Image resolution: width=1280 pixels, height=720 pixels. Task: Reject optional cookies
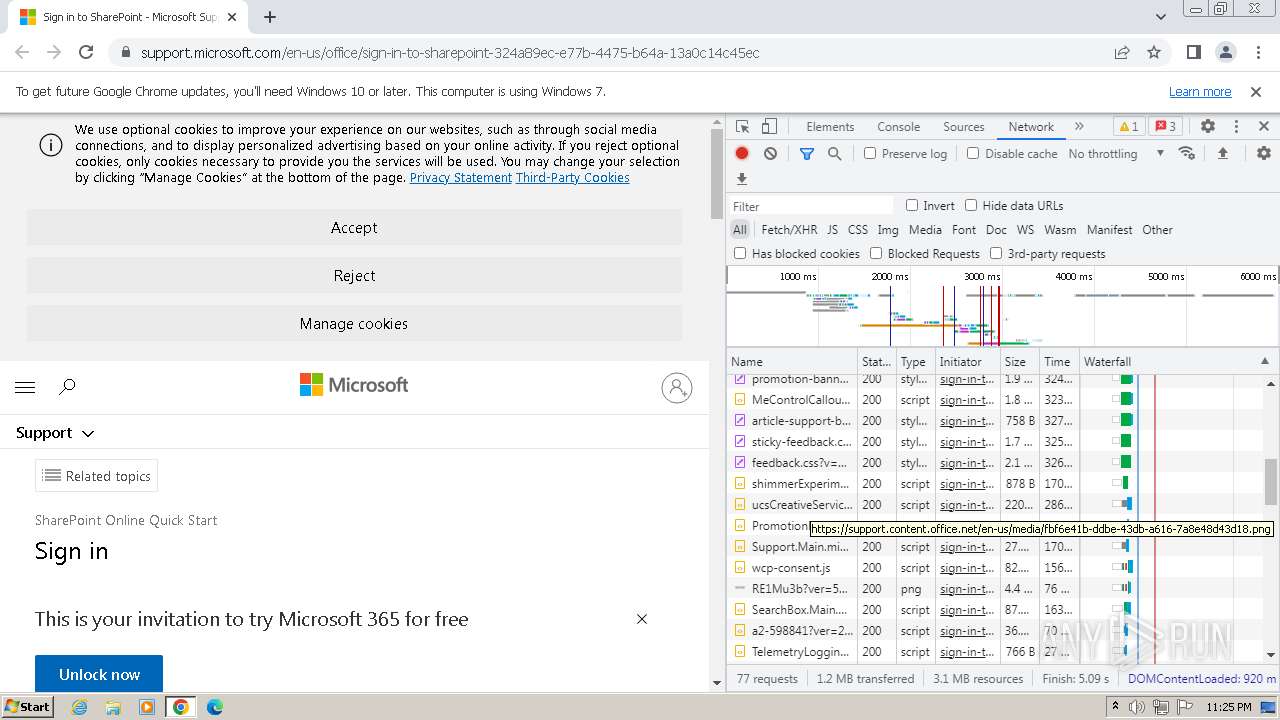coord(354,276)
